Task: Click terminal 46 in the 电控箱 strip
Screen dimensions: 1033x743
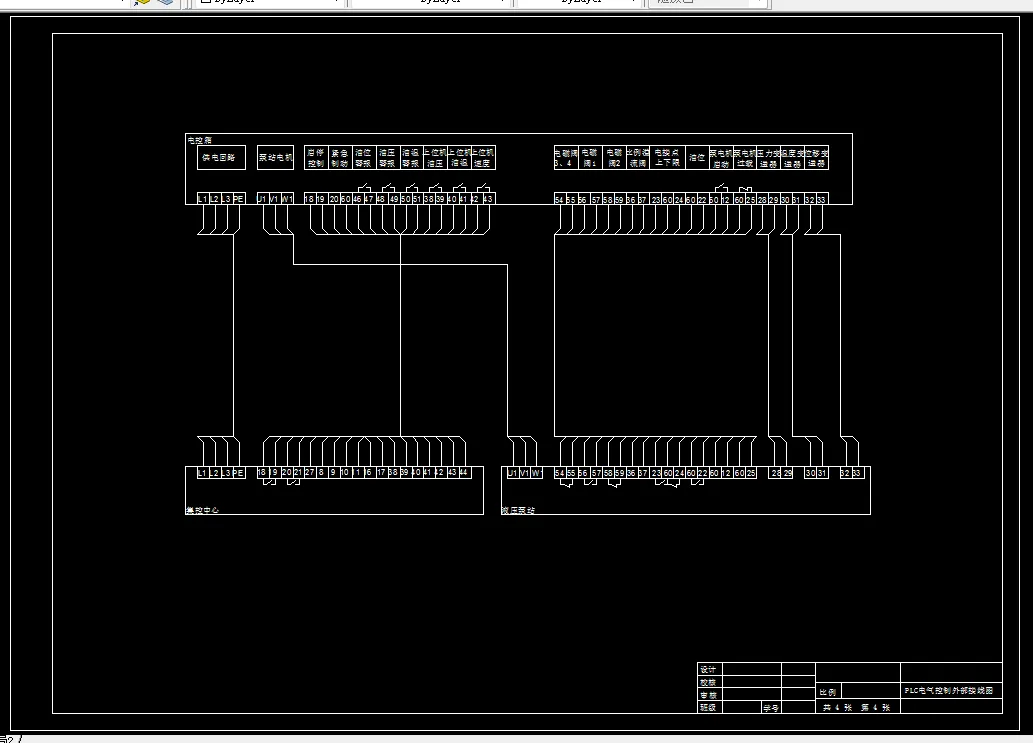Action: 358,199
